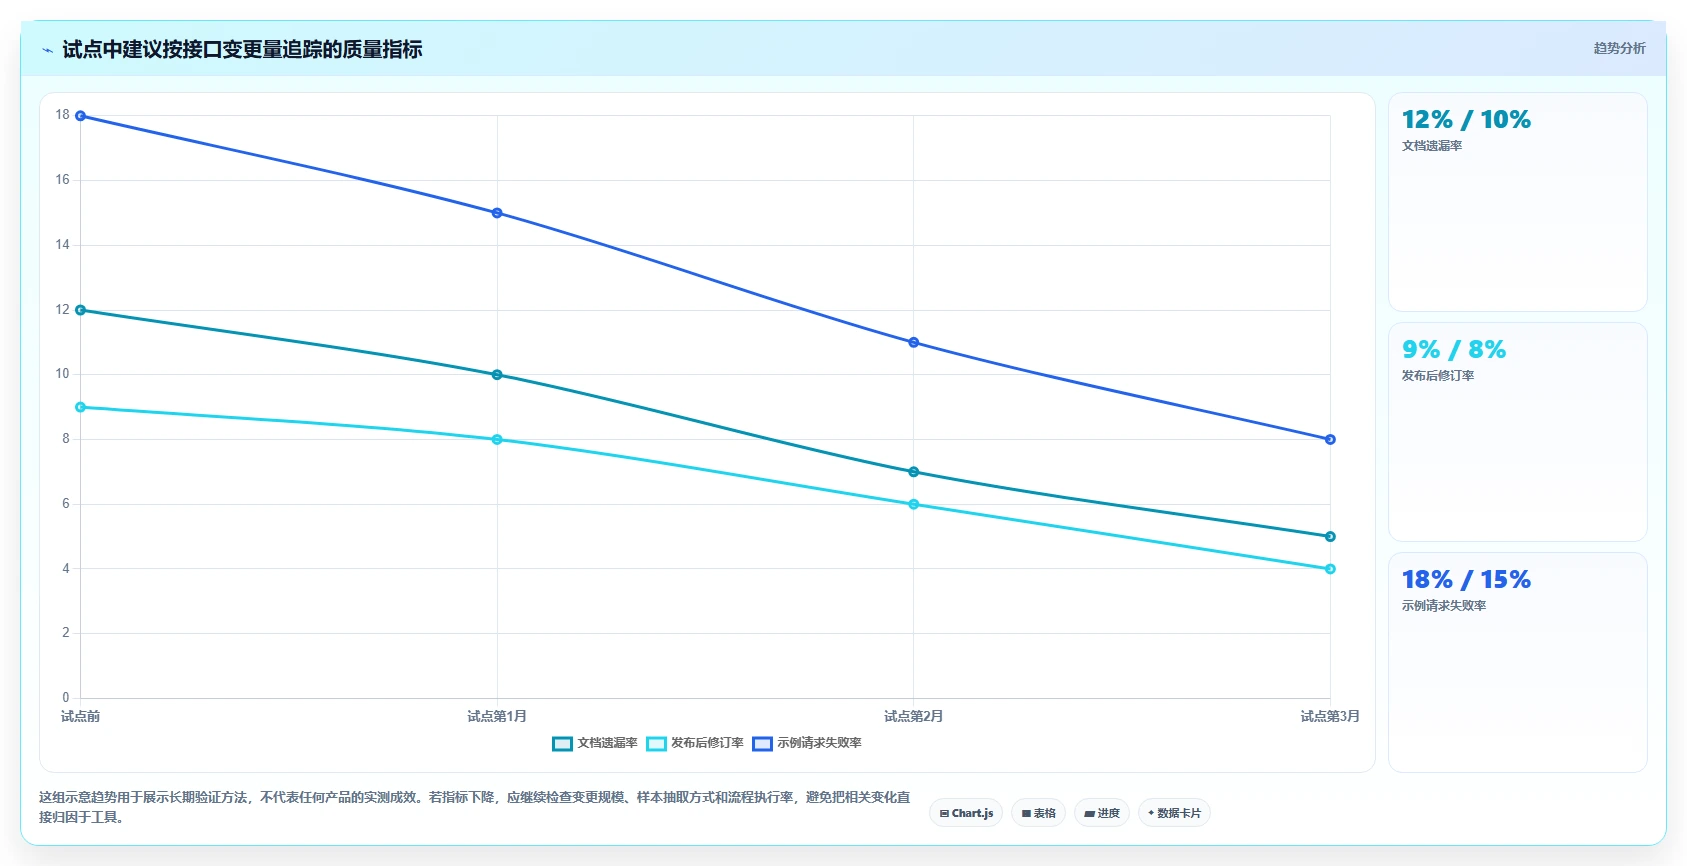Click the icon inside the 进度 chip
Viewport: 1687px width, 866px height.
pyautogui.click(x=1089, y=814)
